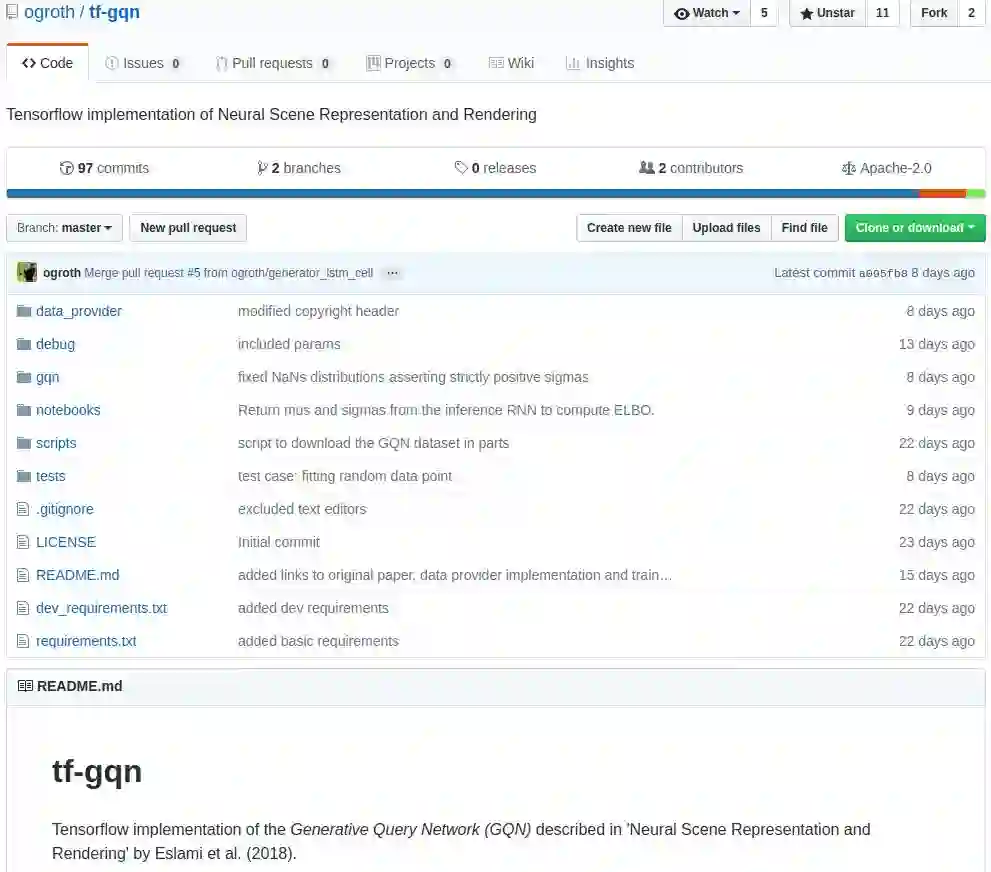The height and width of the screenshot is (872, 991).
Task: Click 'excluded text editors' commit message
Action: pos(302,509)
